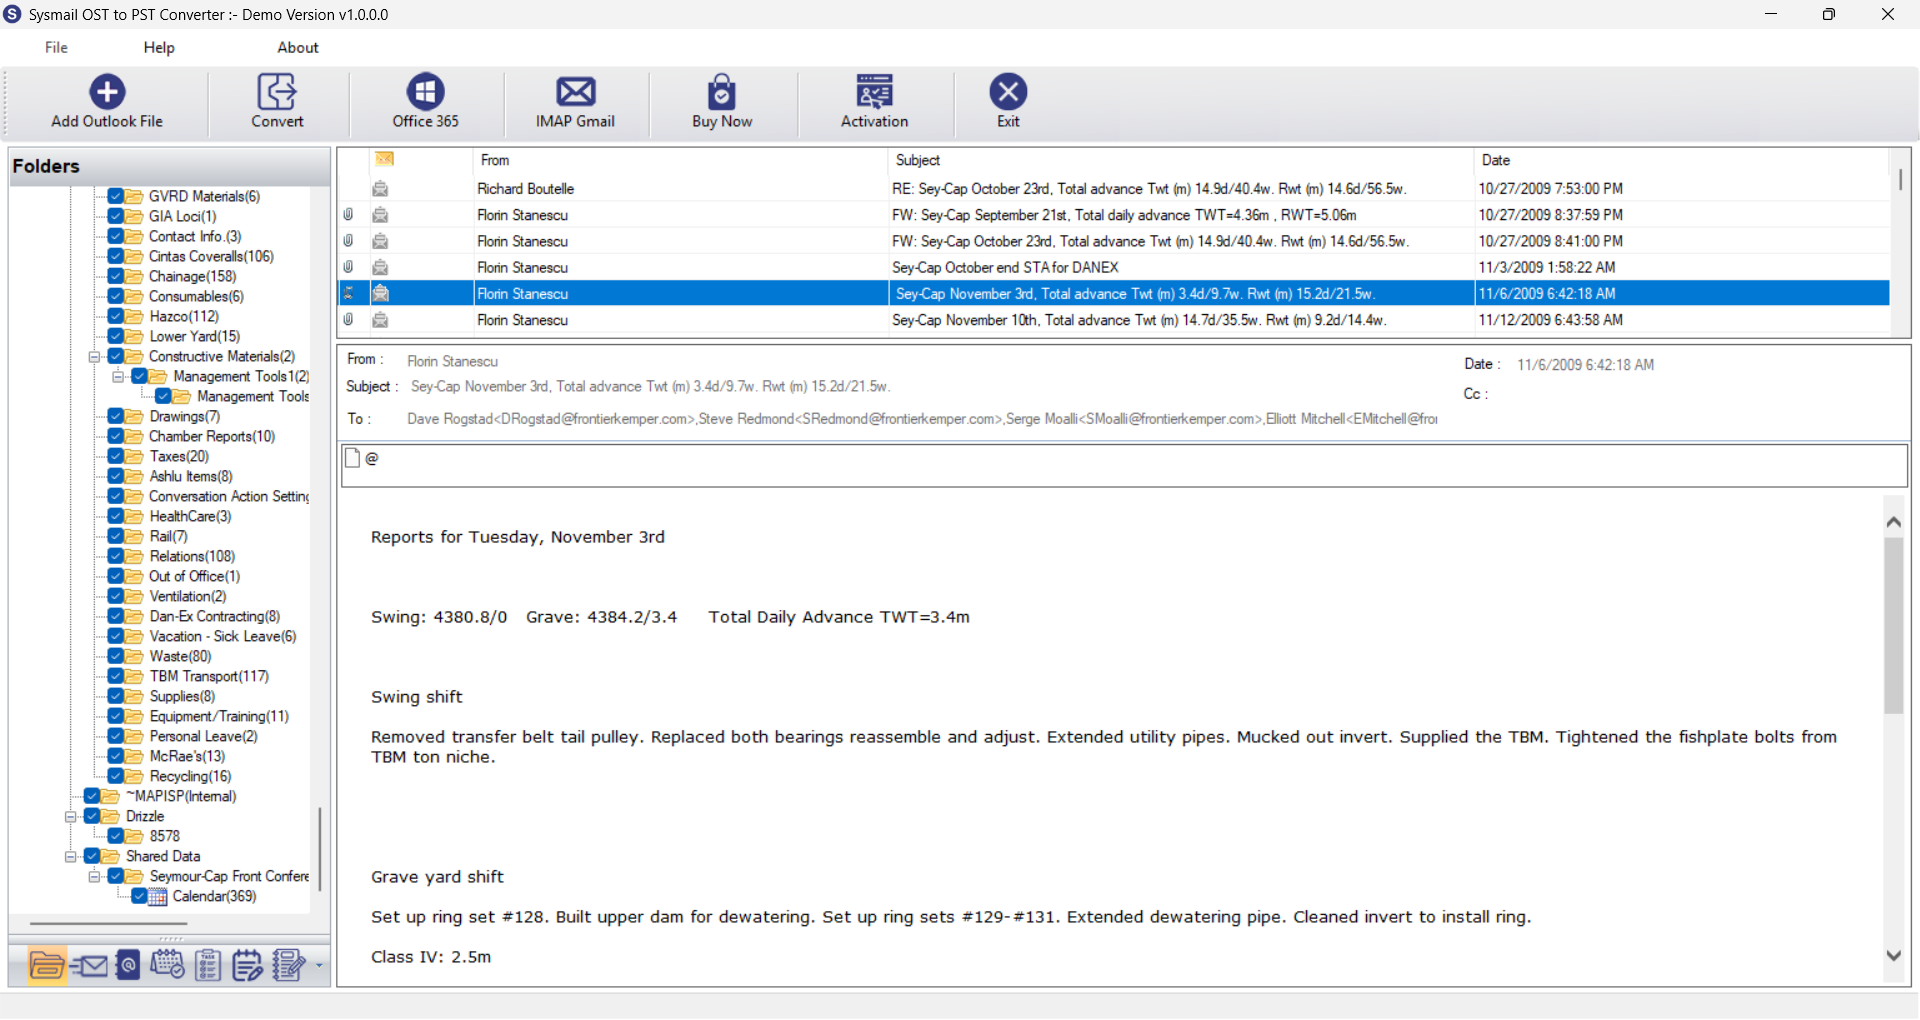Select email from Richard Boutelle
The width and height of the screenshot is (1920, 1020).
(1114, 189)
